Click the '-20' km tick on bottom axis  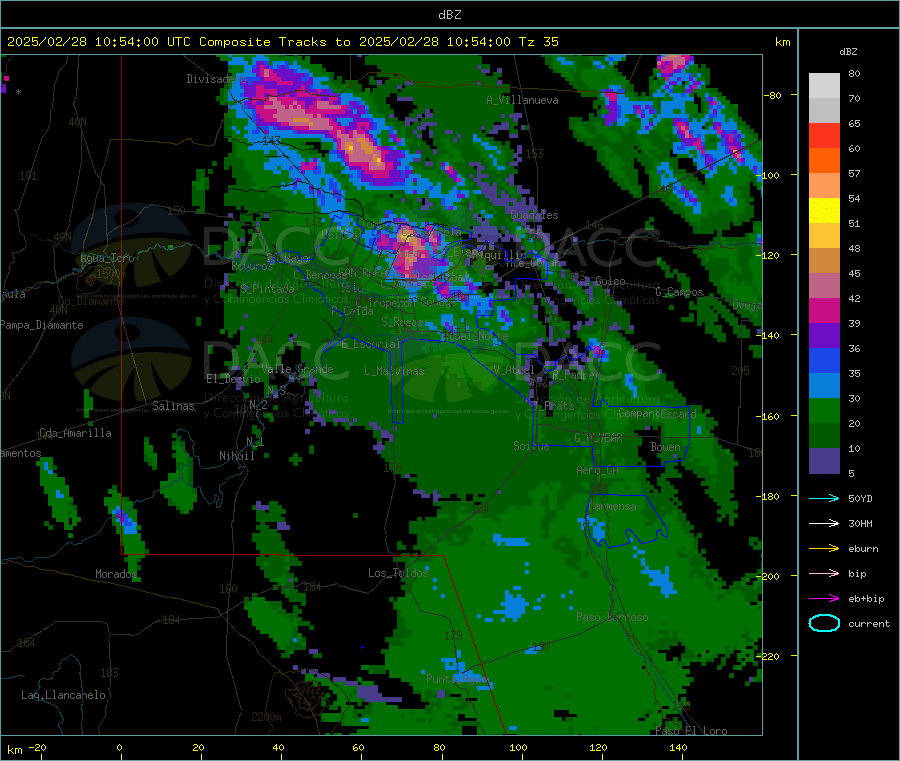38,748
